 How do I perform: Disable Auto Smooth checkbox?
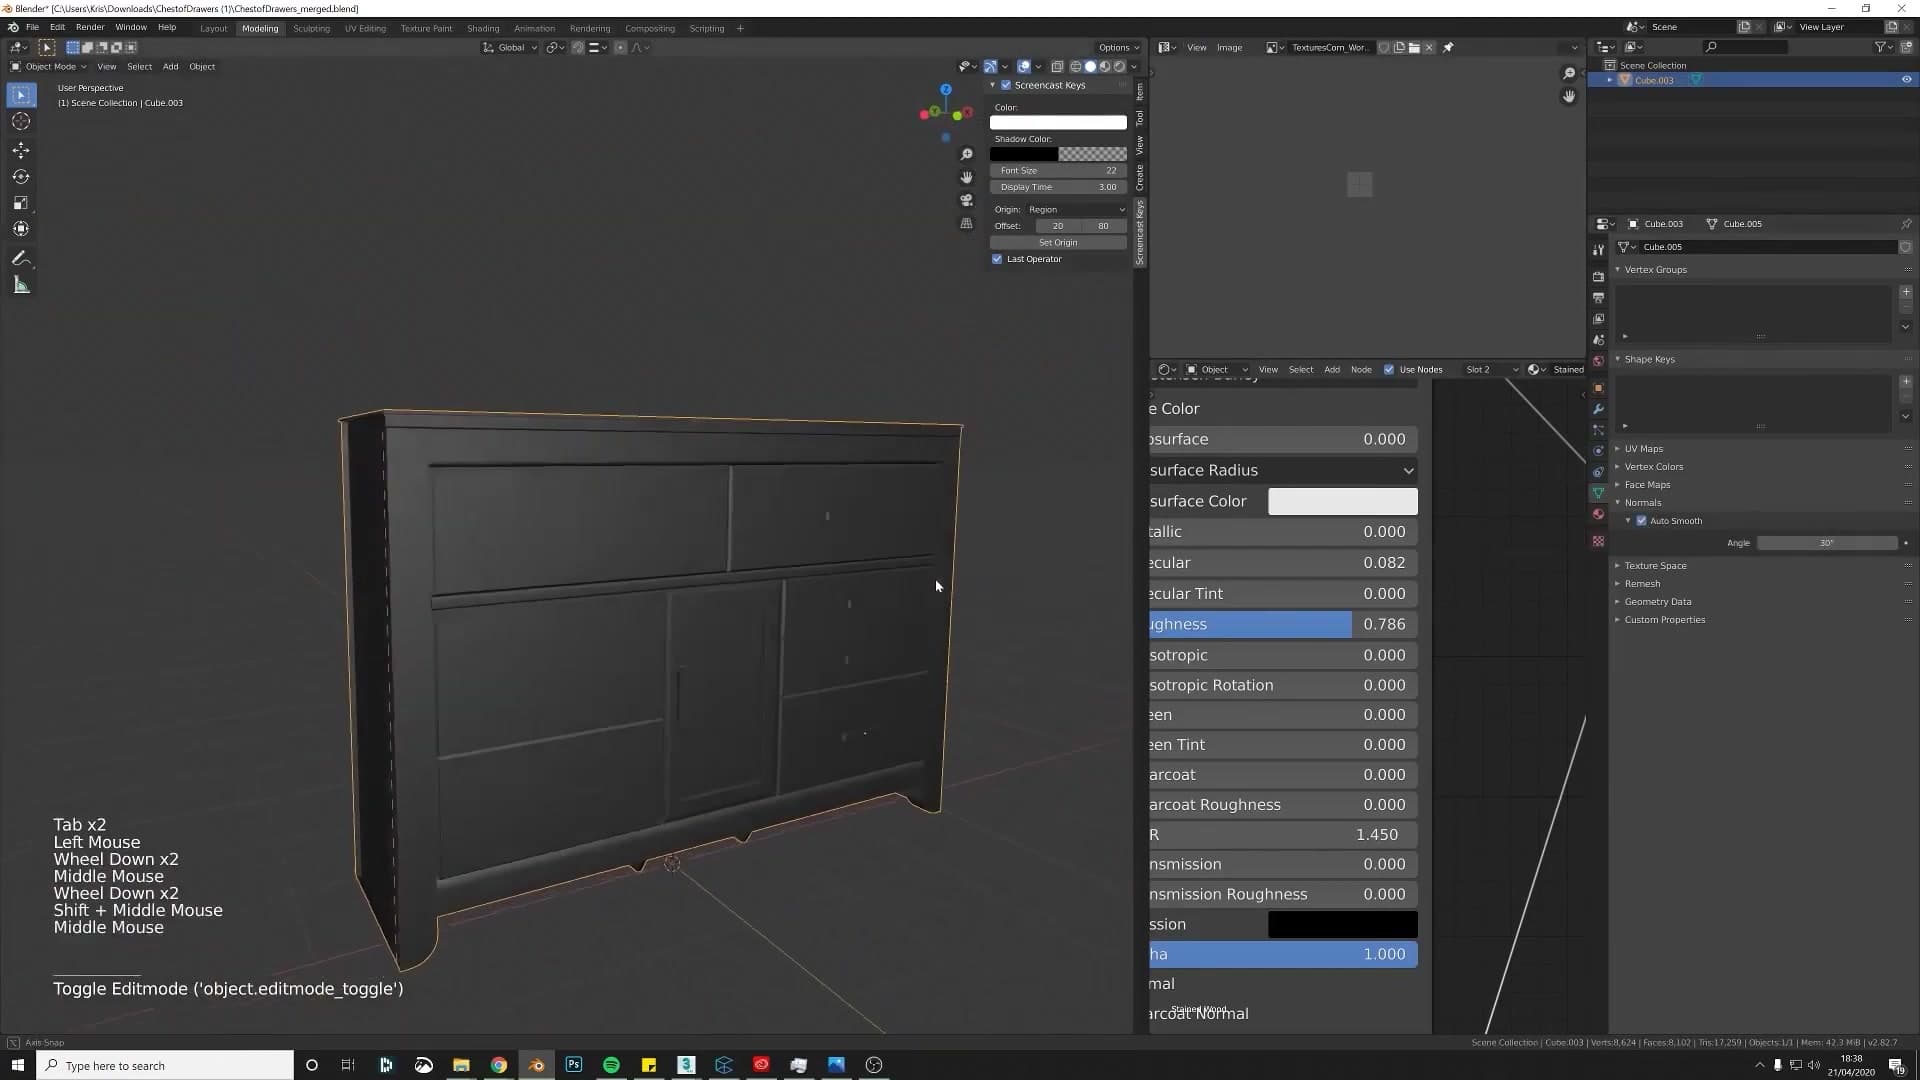tap(1641, 521)
